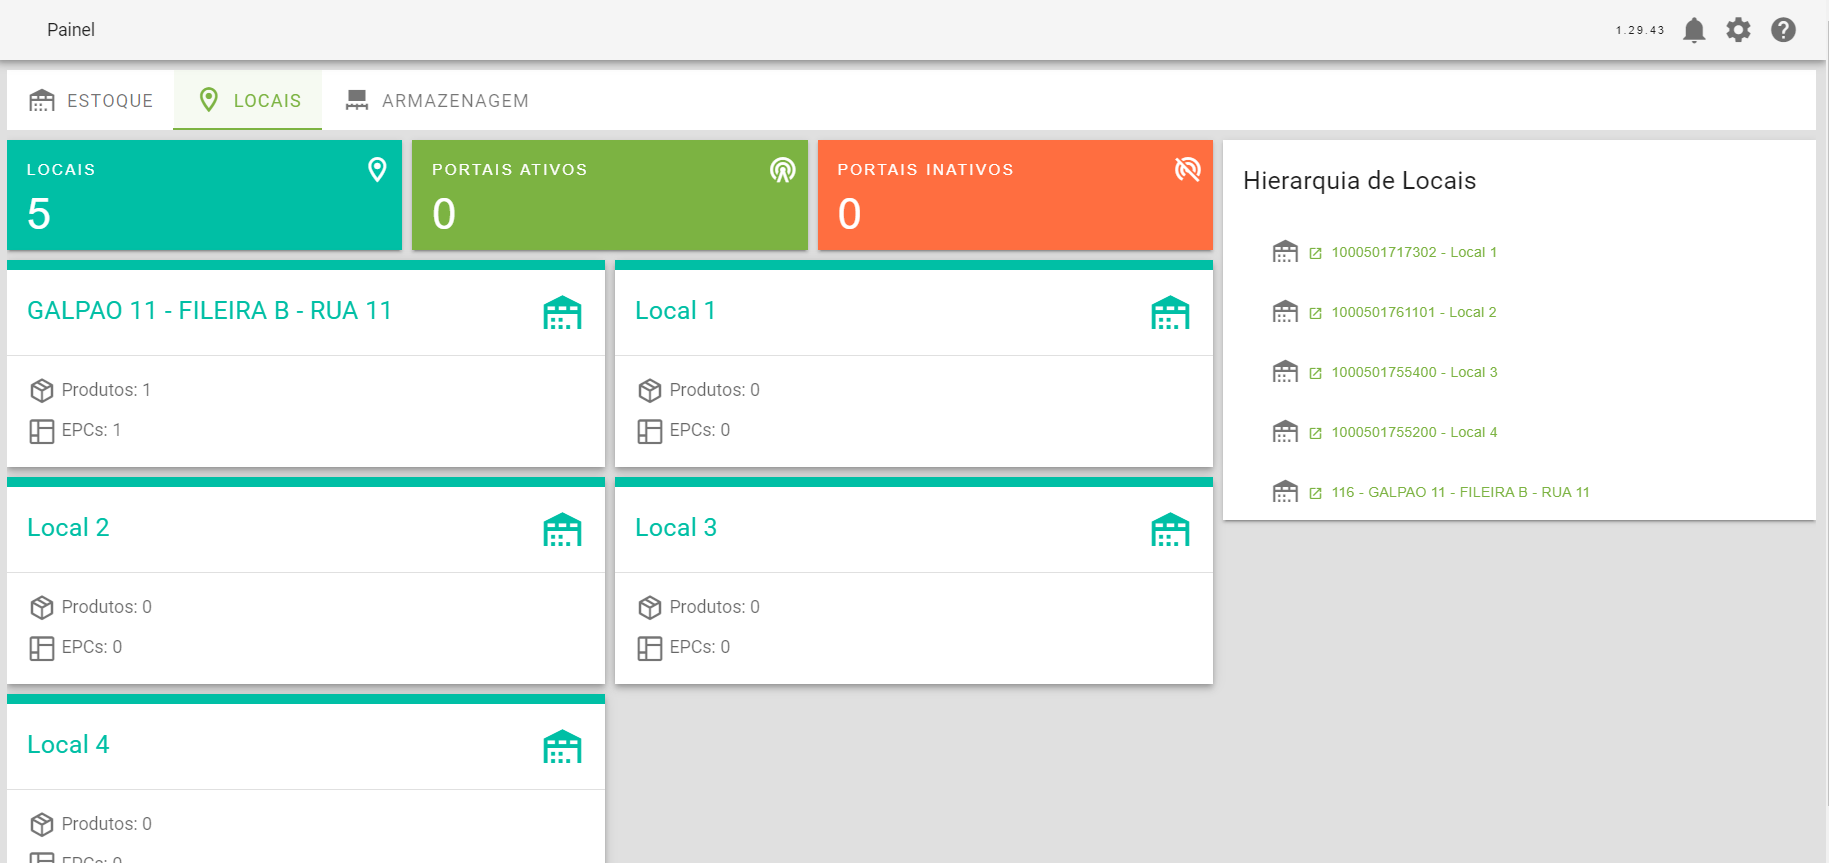Open hierarchy link 1000501755400 - Local 3
Viewport: 1829px width, 863px height.
pyautogui.click(x=1414, y=373)
